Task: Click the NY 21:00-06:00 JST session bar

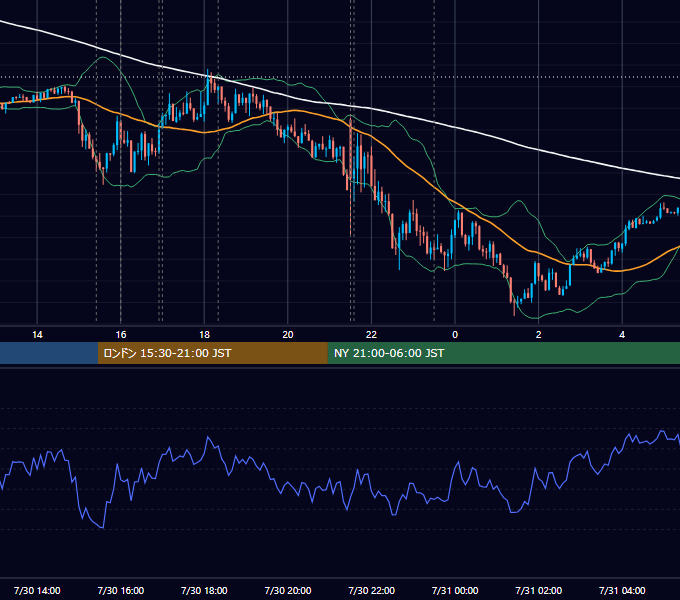Action: (503, 353)
